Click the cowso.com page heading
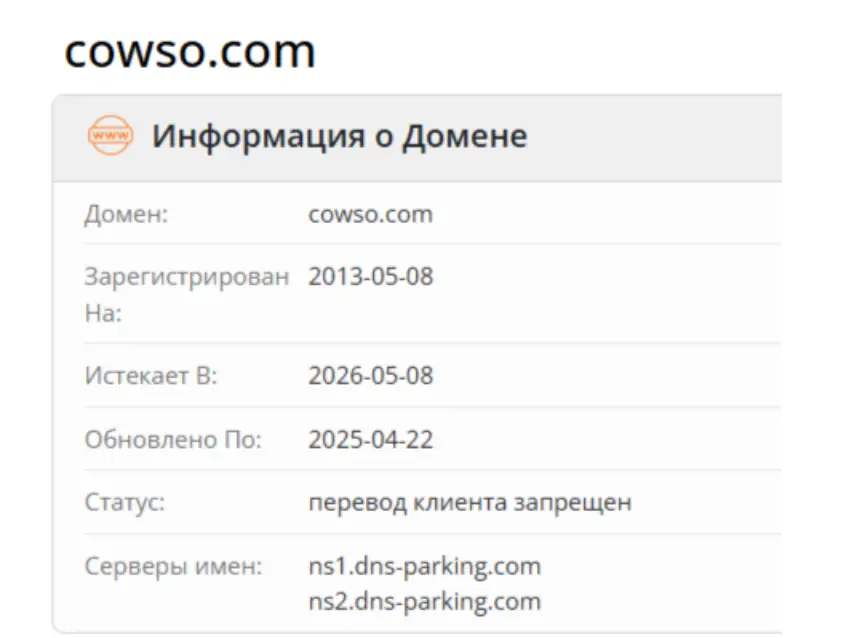856x638 pixels. pyautogui.click(x=188, y=50)
